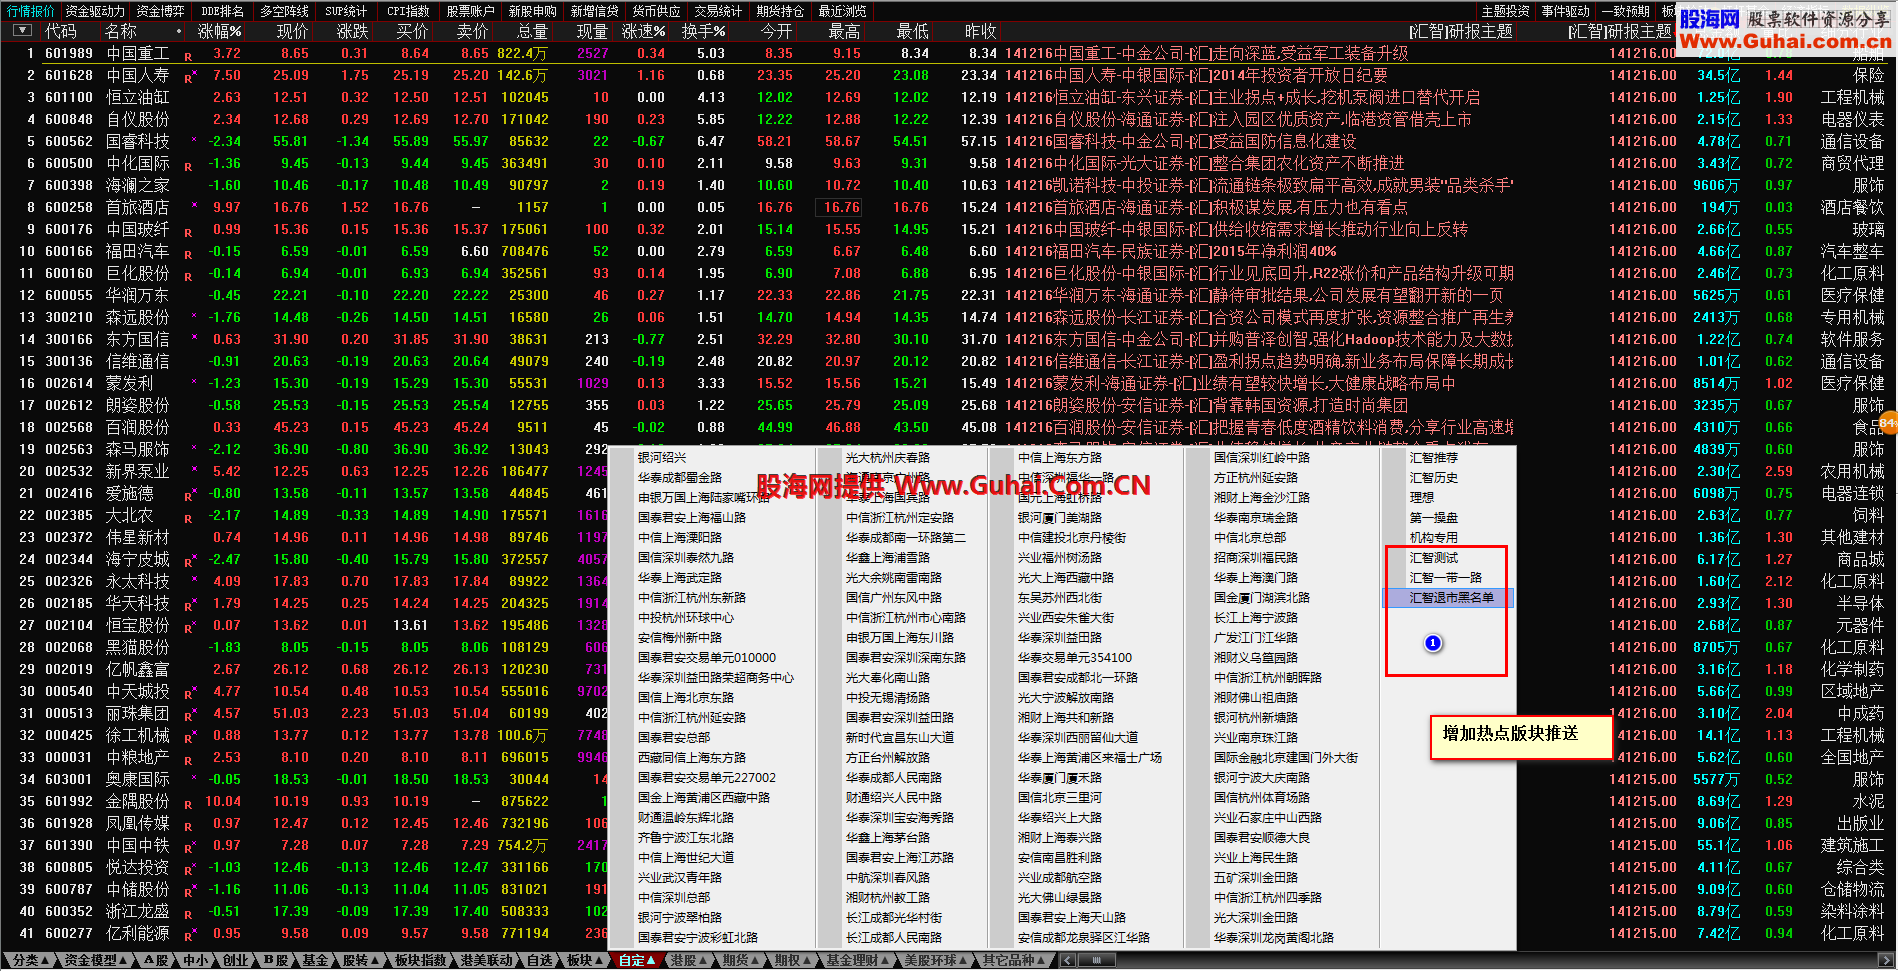Image resolution: width=1898 pixels, height=971 pixels.
Task: Open the 最近浏览 top tab
Action: 842,11
